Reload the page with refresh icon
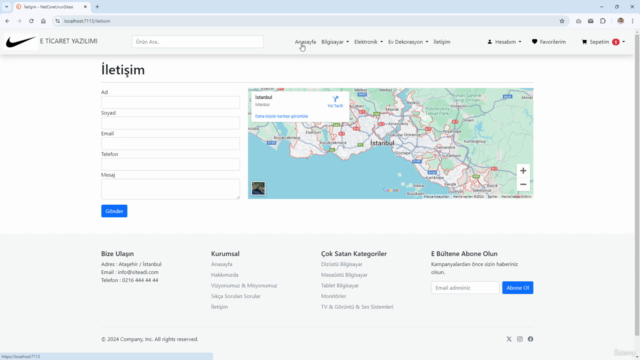640x360 pixels. click(x=31, y=21)
